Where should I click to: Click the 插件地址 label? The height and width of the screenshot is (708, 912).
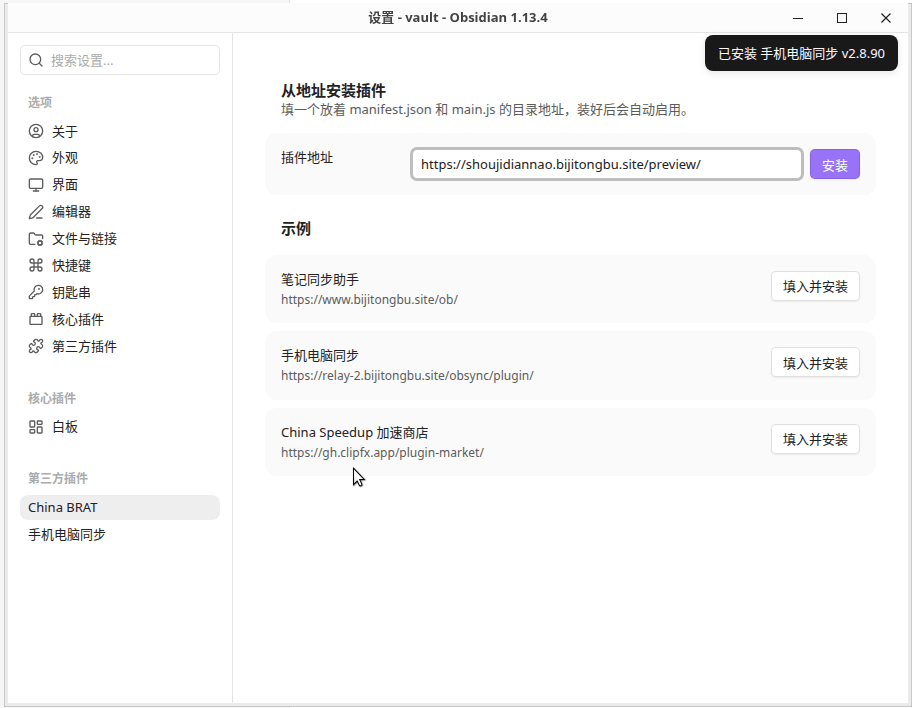pyautogui.click(x=307, y=158)
